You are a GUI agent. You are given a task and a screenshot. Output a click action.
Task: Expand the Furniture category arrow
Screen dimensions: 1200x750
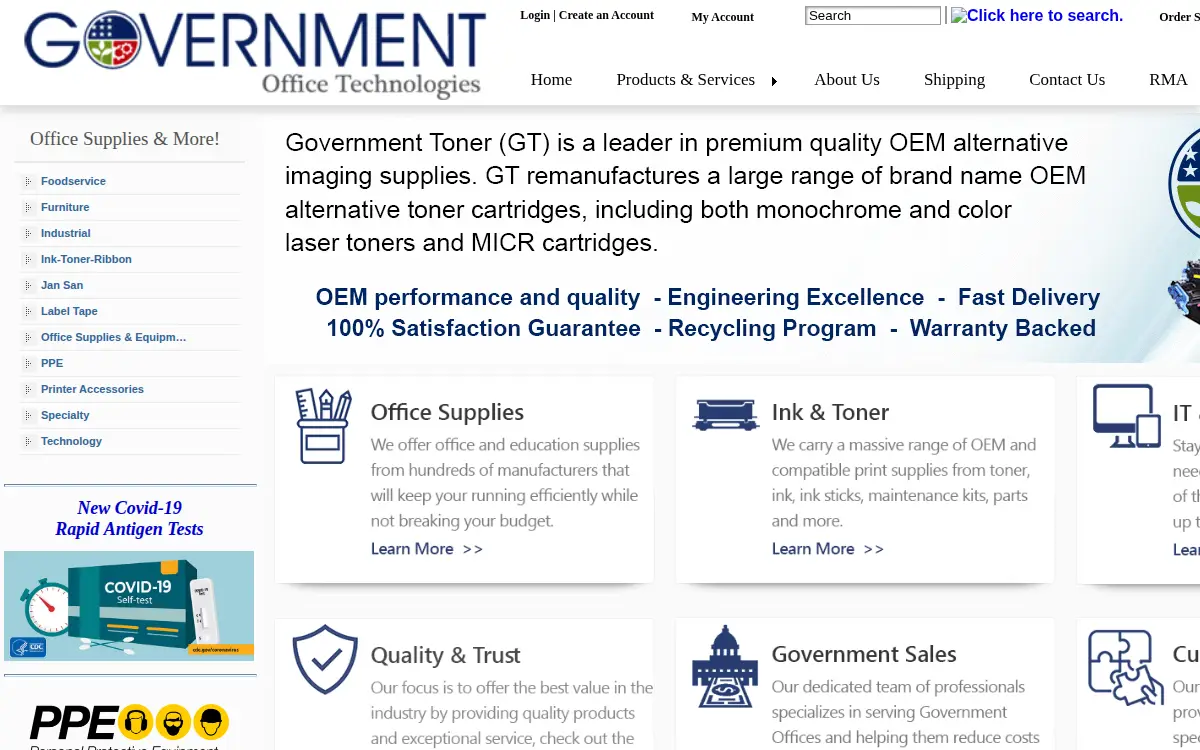(28, 208)
